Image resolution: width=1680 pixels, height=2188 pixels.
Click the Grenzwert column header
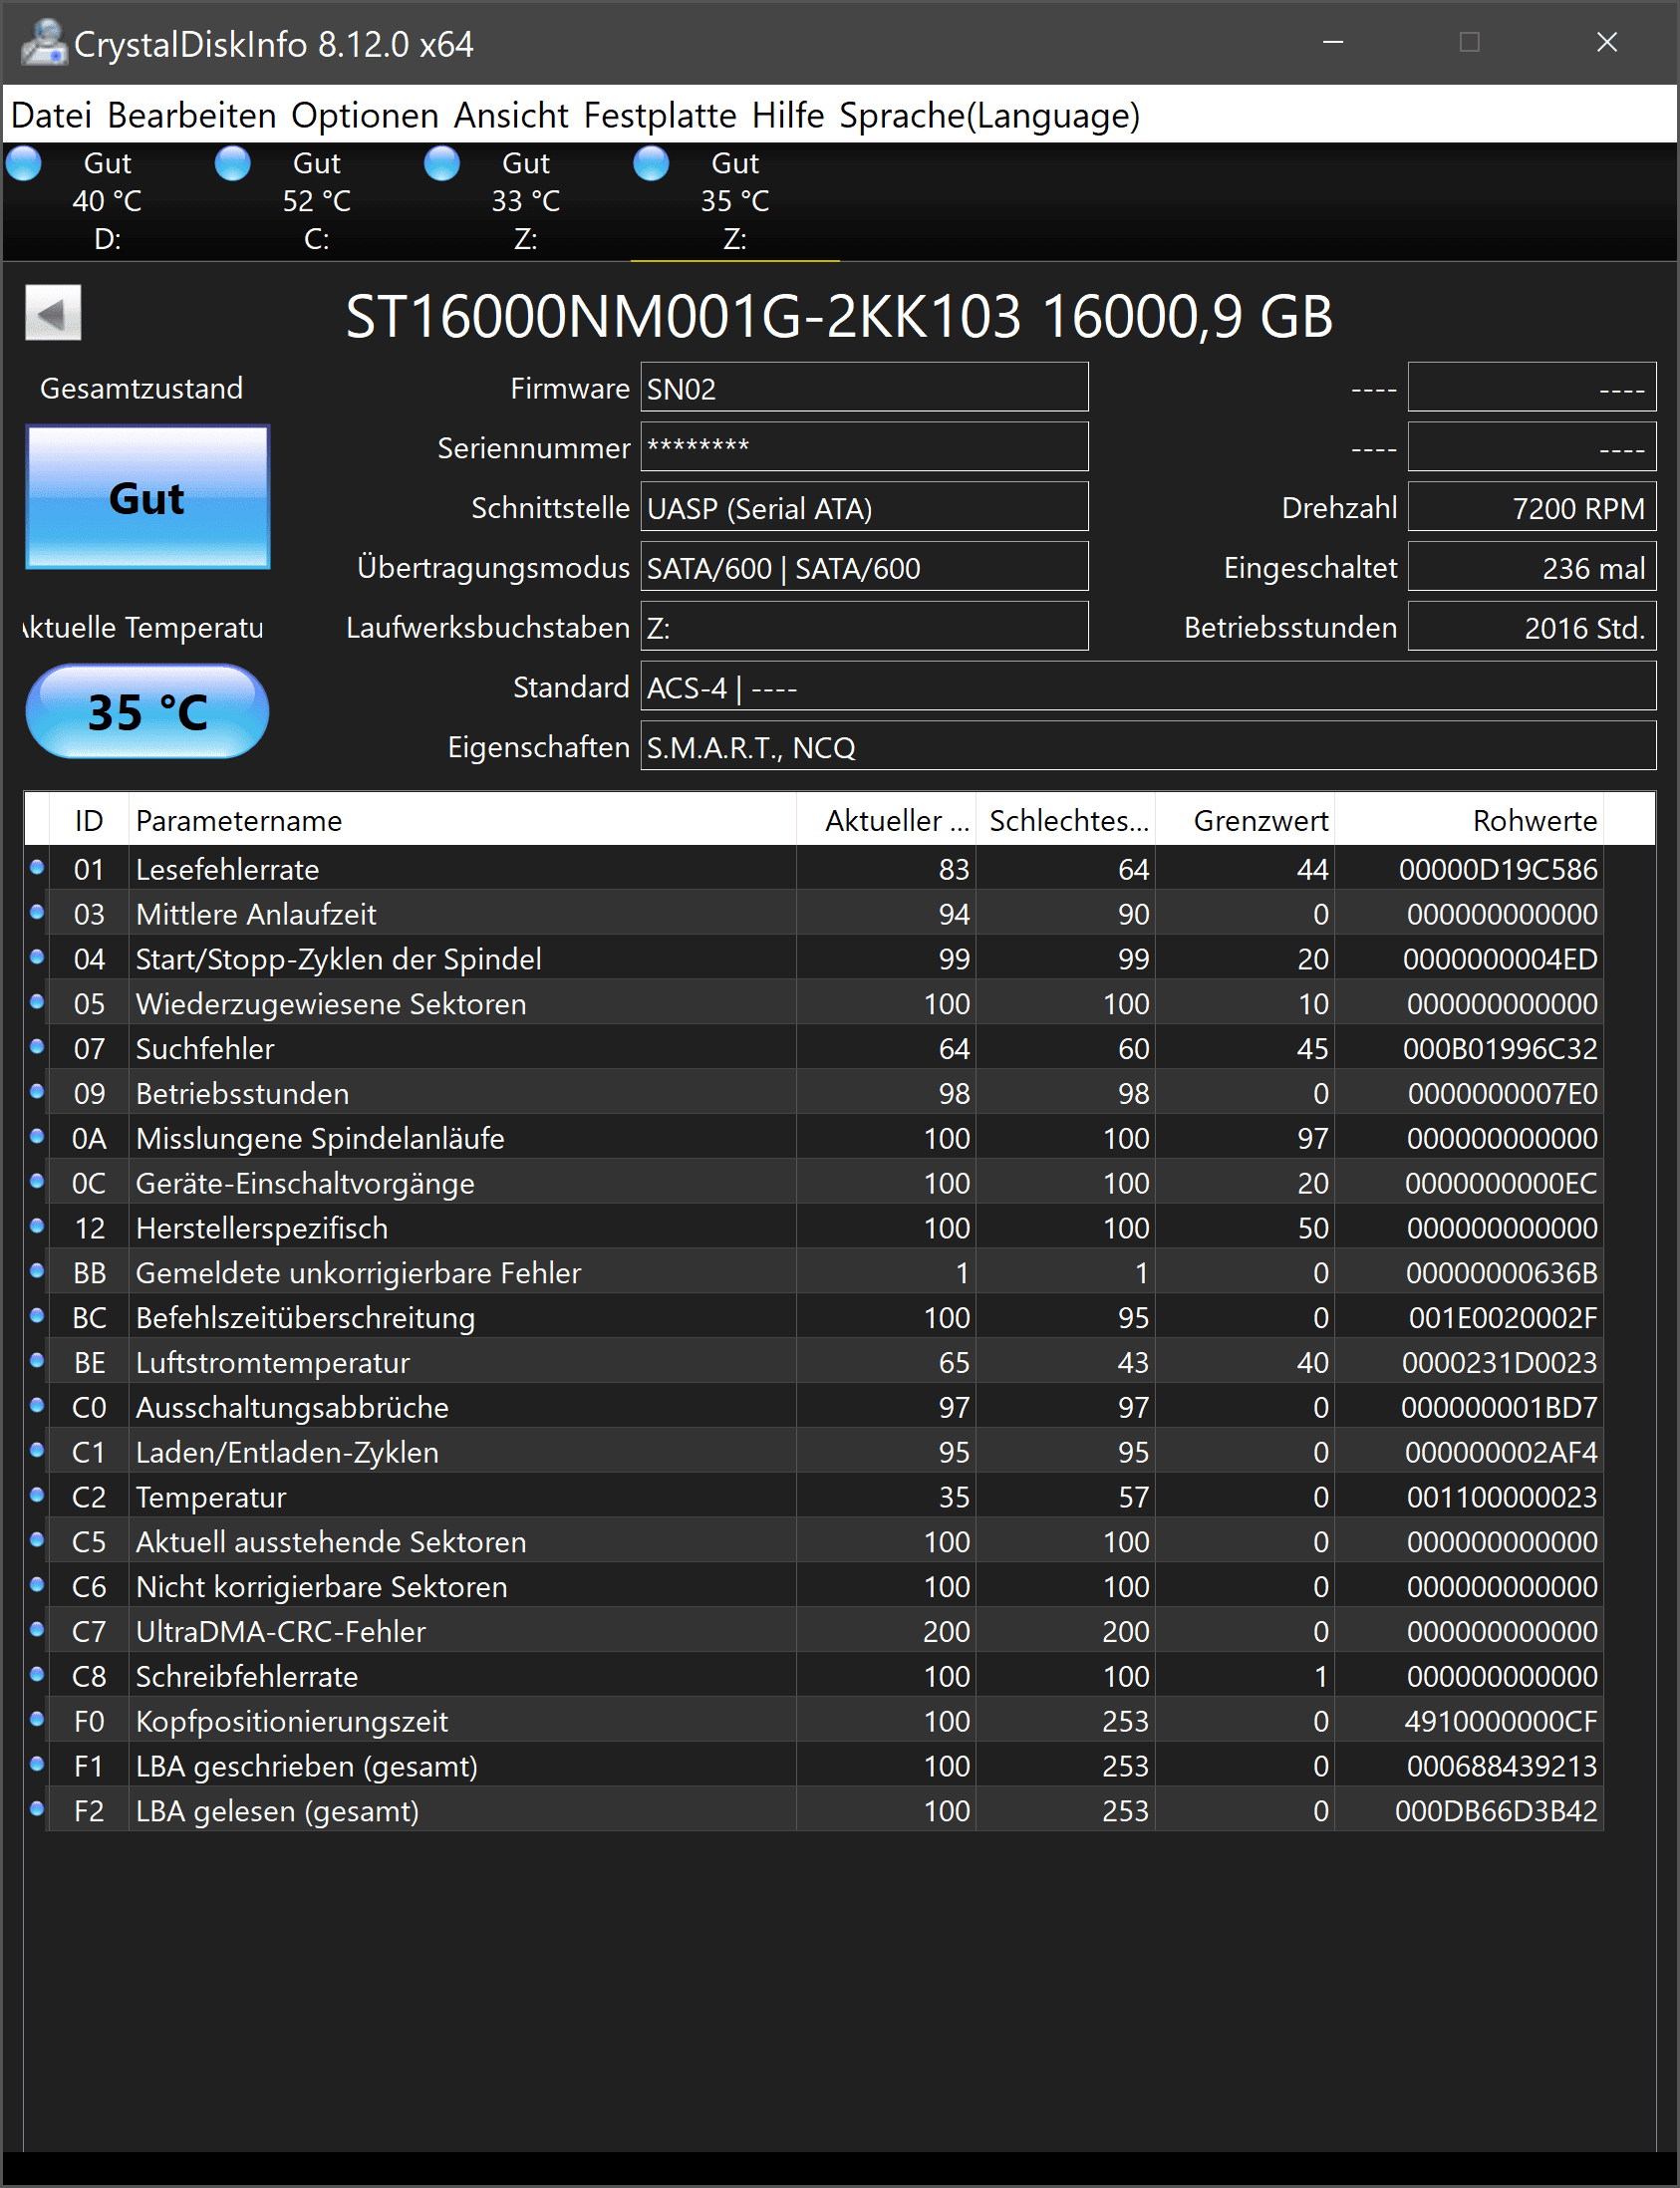click(x=1245, y=820)
